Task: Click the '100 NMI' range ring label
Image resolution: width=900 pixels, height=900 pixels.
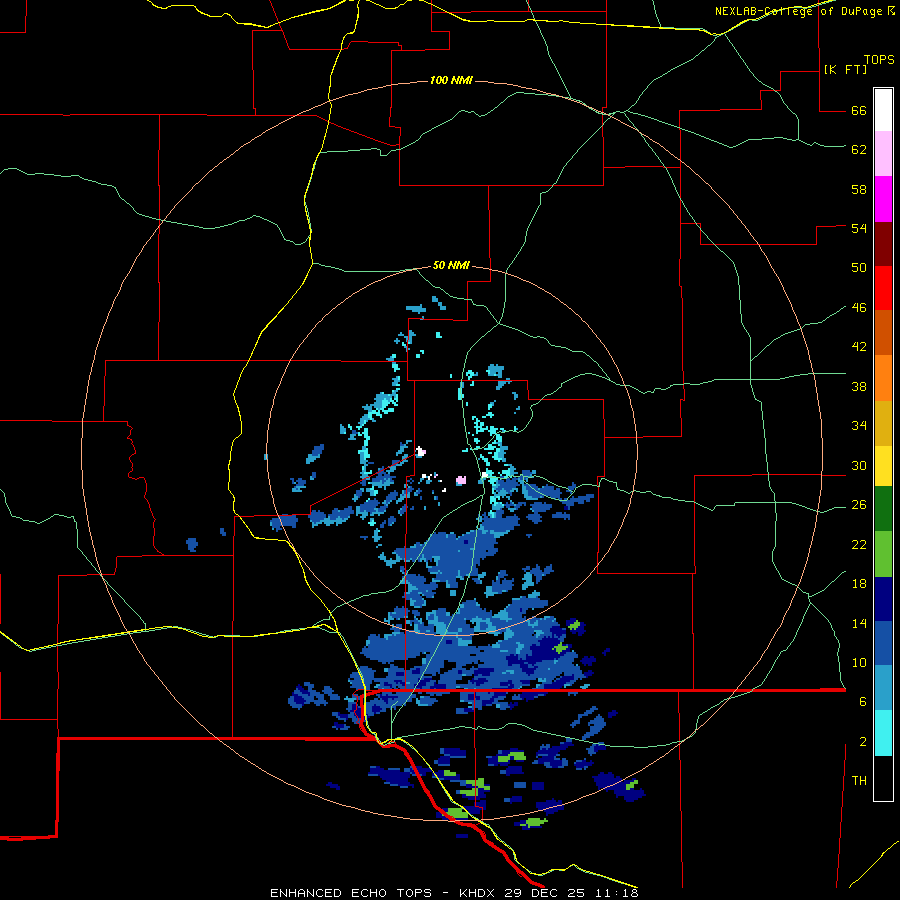Action: 451,80
